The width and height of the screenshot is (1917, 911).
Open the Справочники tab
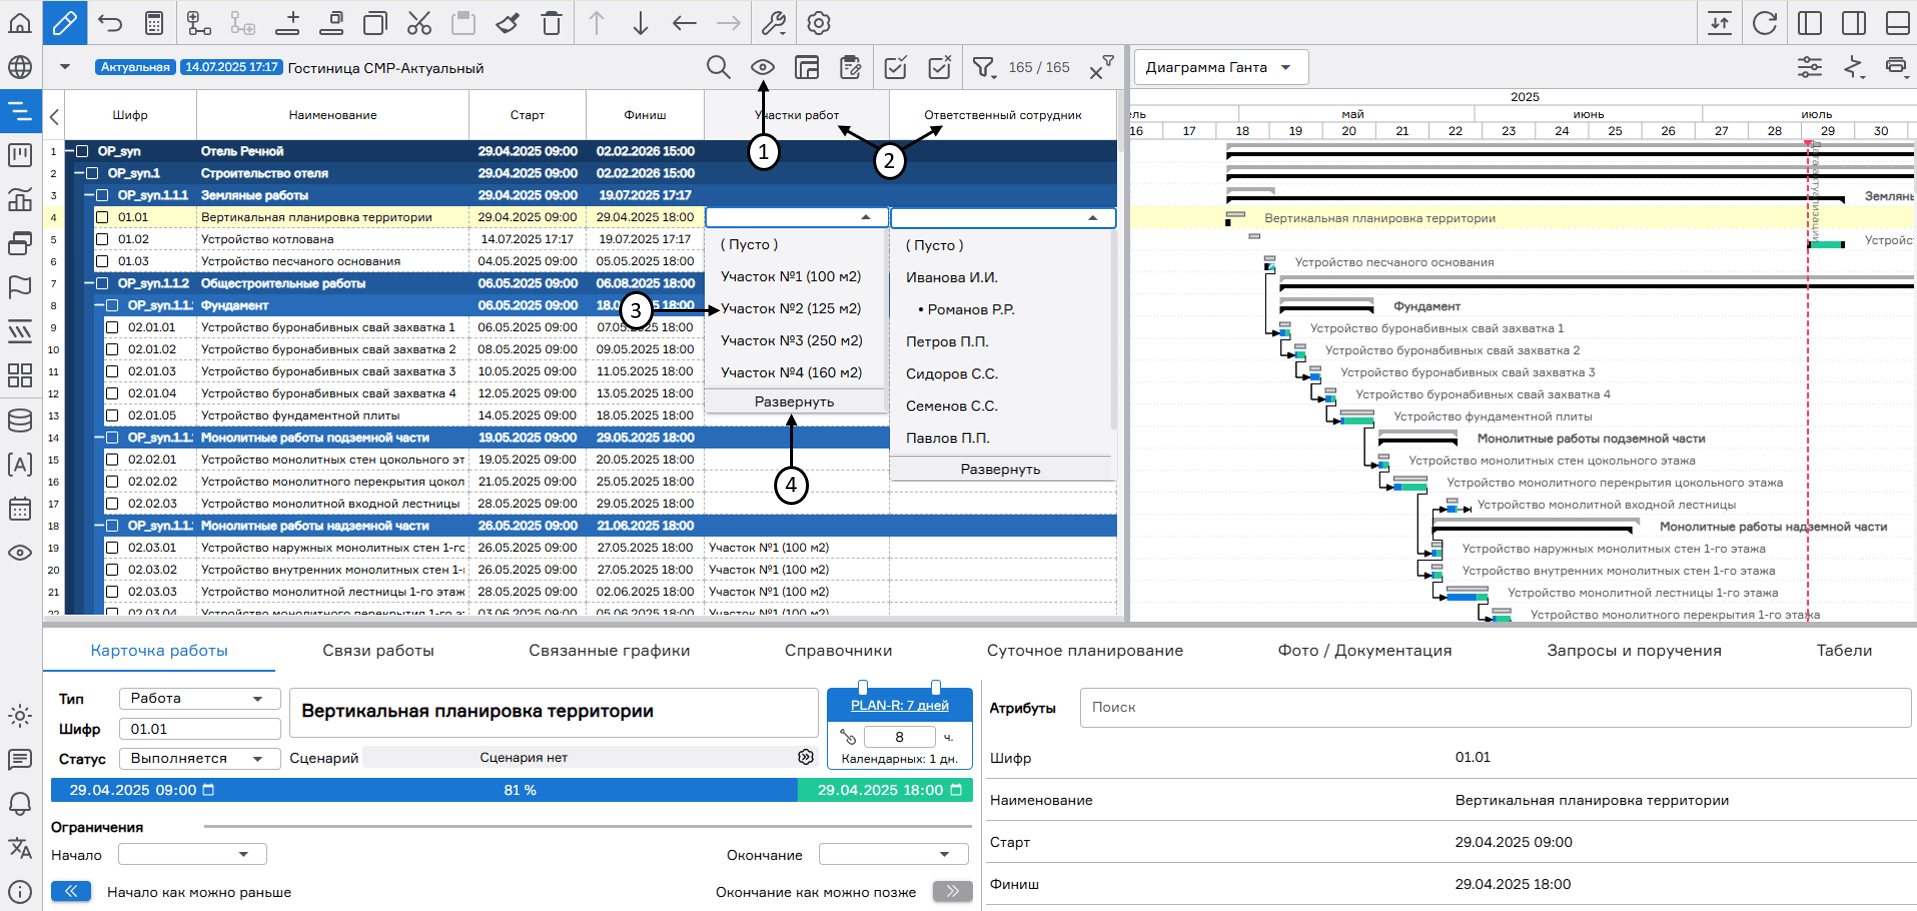pos(838,650)
